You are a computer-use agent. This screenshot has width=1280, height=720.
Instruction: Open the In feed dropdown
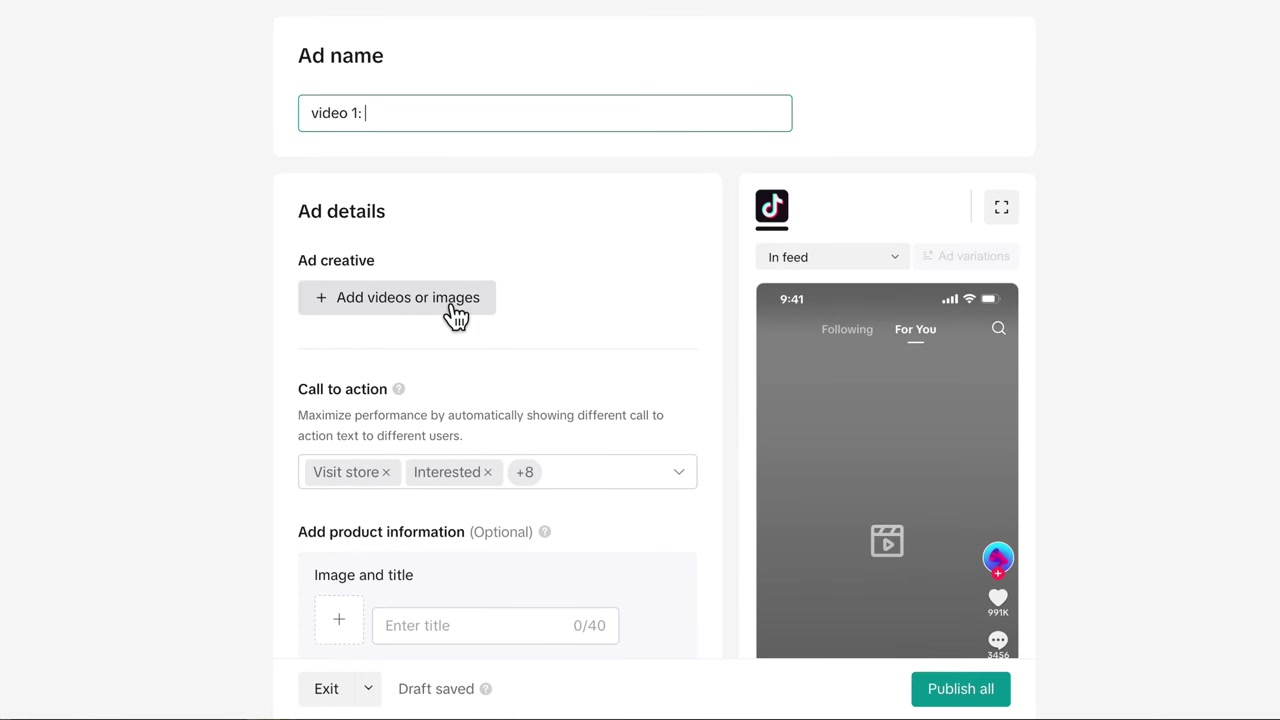coord(833,257)
